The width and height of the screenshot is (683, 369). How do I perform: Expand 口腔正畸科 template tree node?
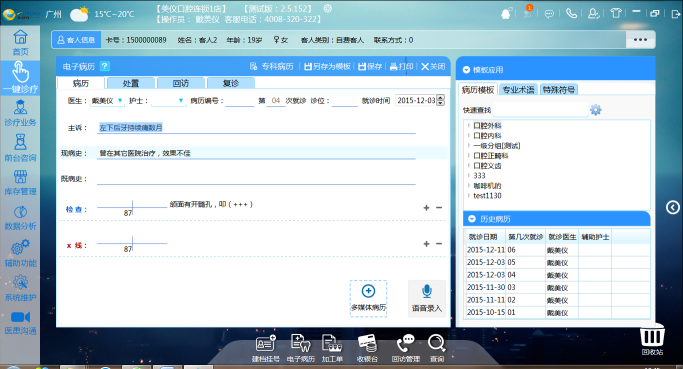[469, 156]
